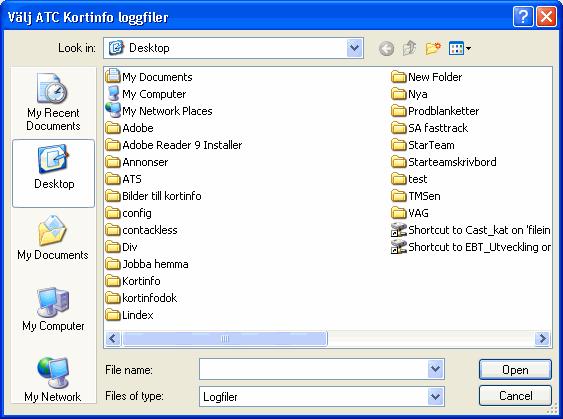The image size is (563, 419).
Task: Expand the File name dropdown arrow
Action: click(x=435, y=369)
